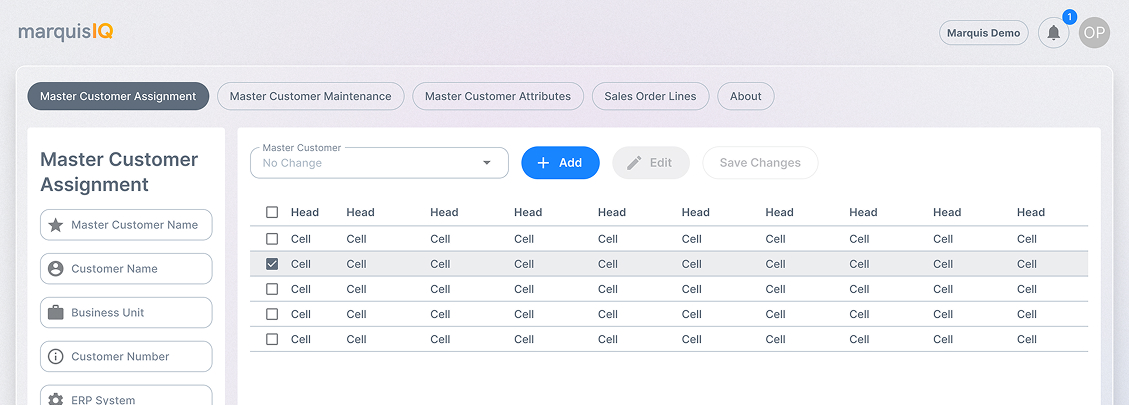Screen dimensions: 1129x405
Task: Check the fifth table row checkbox
Action: tap(271, 339)
